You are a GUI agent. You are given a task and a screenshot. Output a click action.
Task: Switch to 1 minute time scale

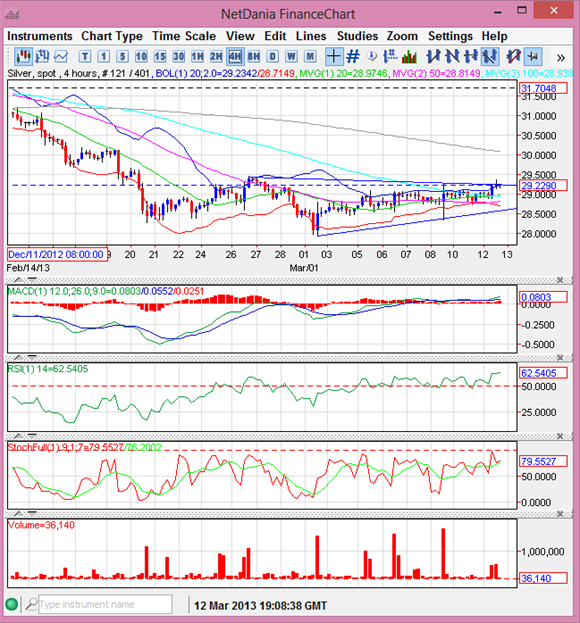coord(104,56)
